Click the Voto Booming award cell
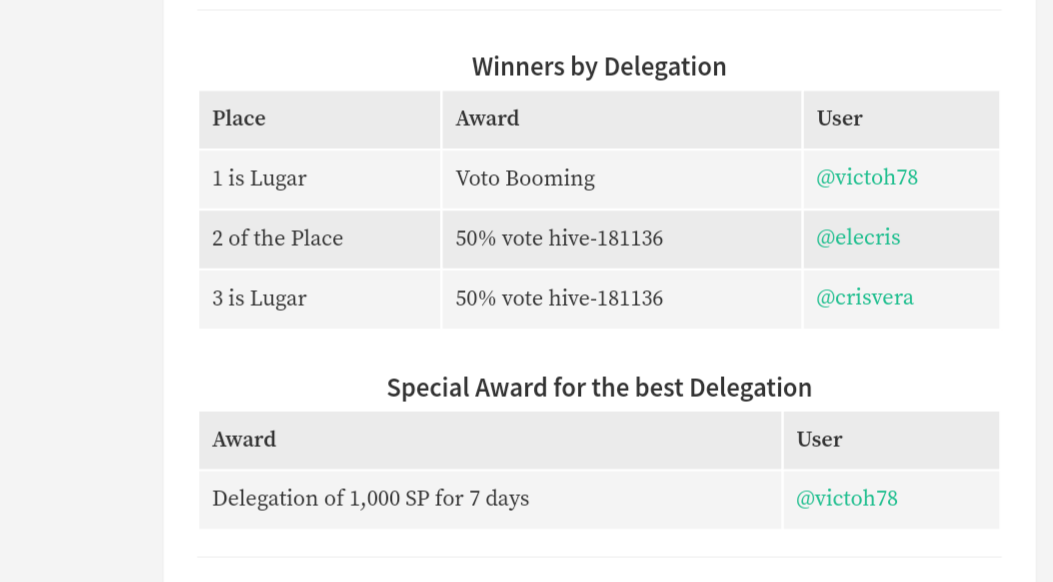The width and height of the screenshot is (1053, 582). (x=622, y=179)
